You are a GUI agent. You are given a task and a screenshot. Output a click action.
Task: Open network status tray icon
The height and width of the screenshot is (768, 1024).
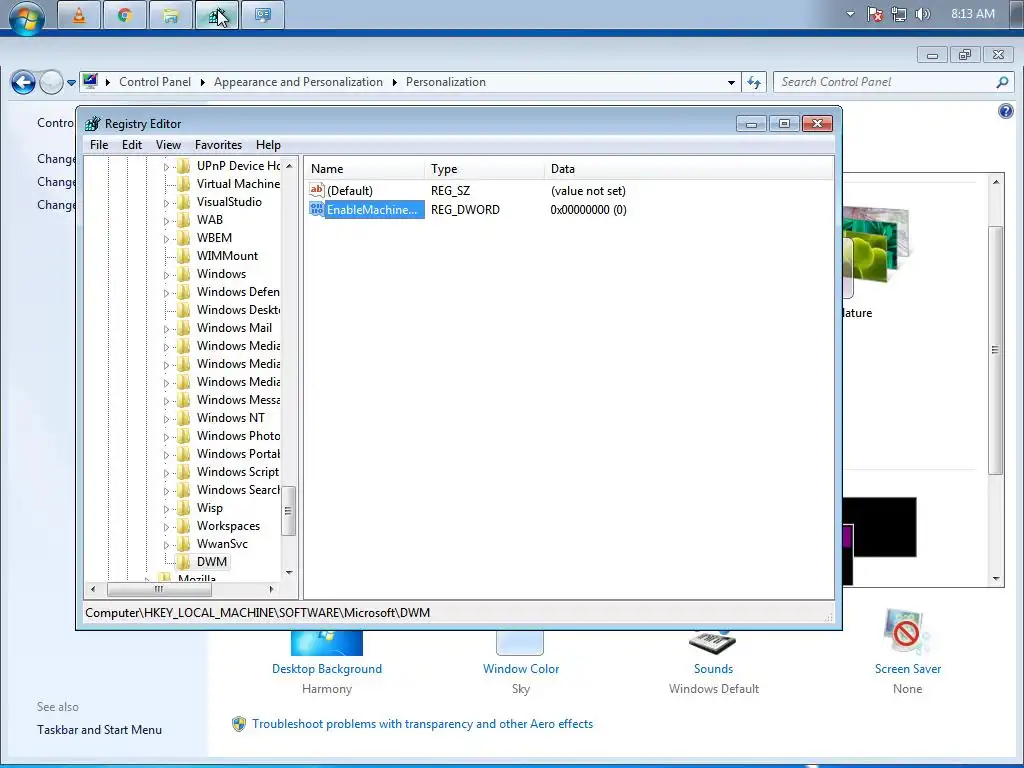tap(899, 14)
